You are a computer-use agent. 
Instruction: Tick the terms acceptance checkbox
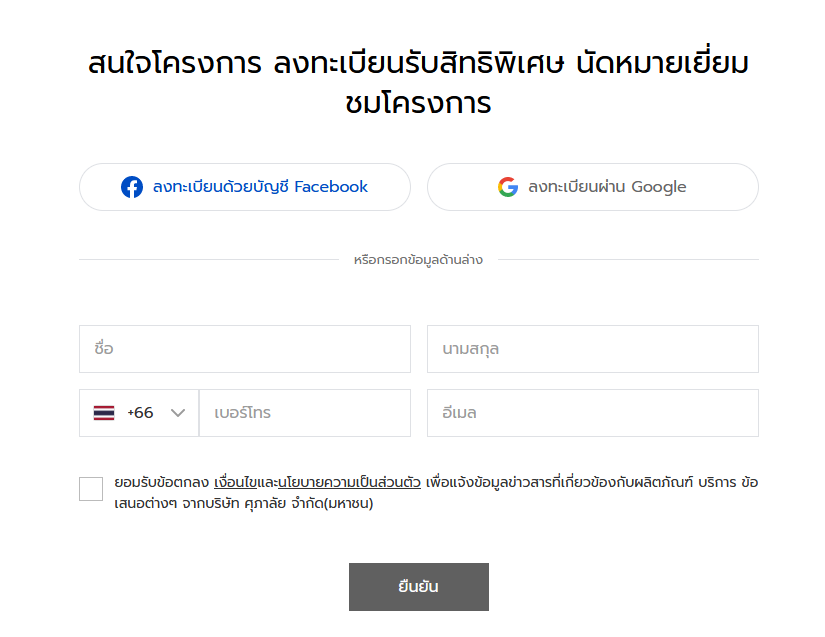point(91,489)
